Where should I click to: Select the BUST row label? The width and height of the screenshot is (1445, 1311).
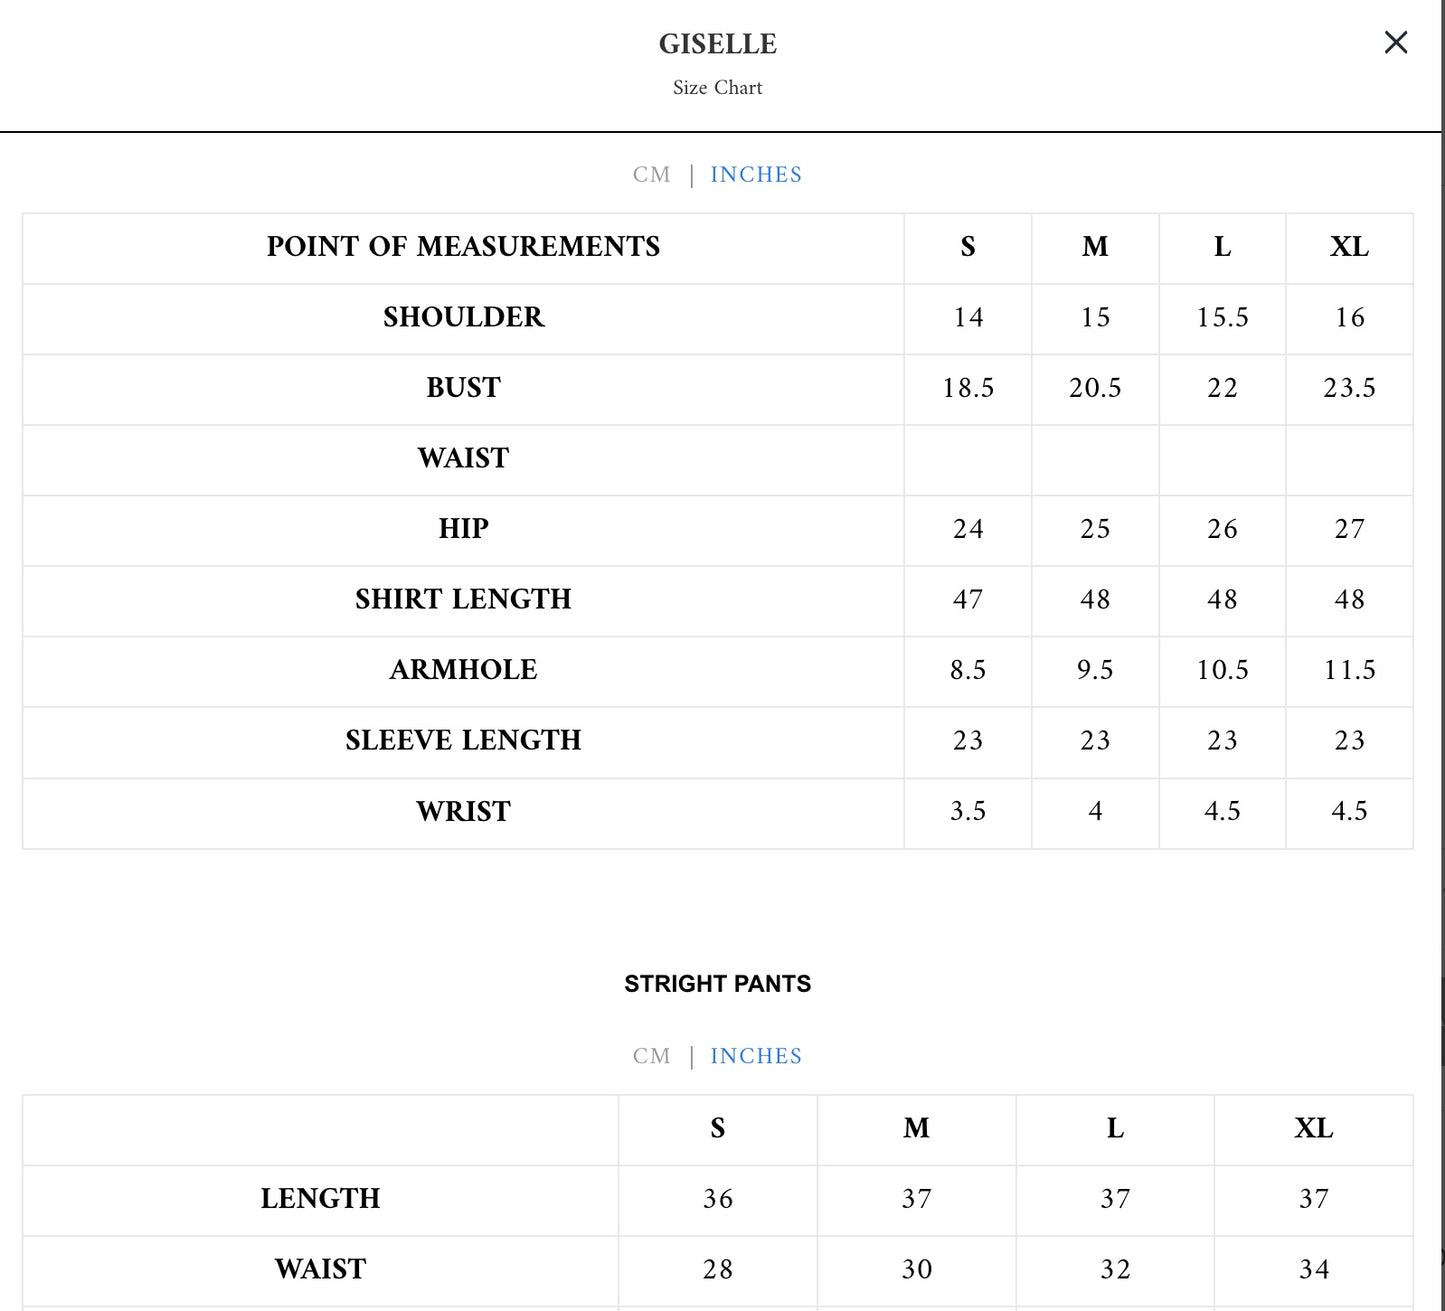tap(463, 388)
